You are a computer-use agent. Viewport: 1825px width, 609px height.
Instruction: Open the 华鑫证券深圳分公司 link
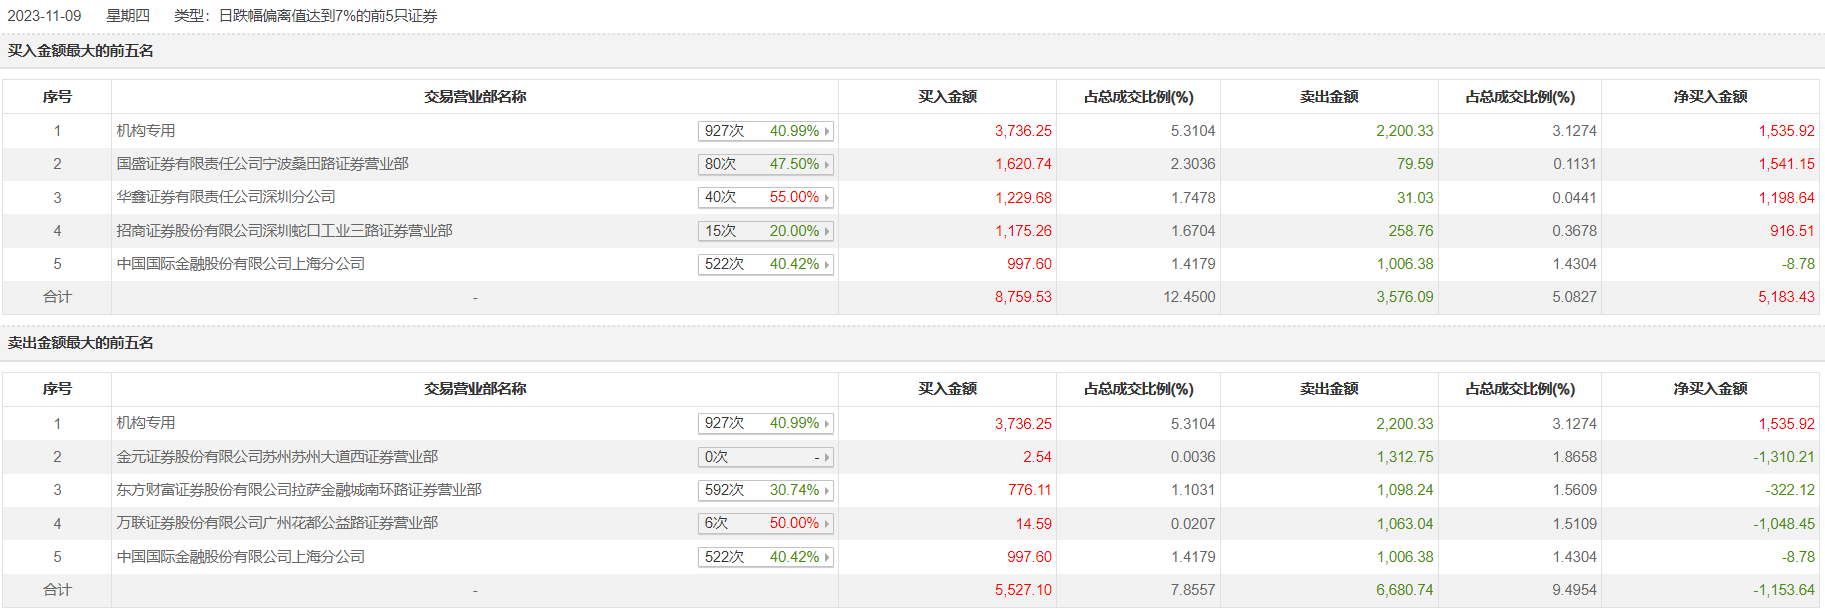(226, 197)
